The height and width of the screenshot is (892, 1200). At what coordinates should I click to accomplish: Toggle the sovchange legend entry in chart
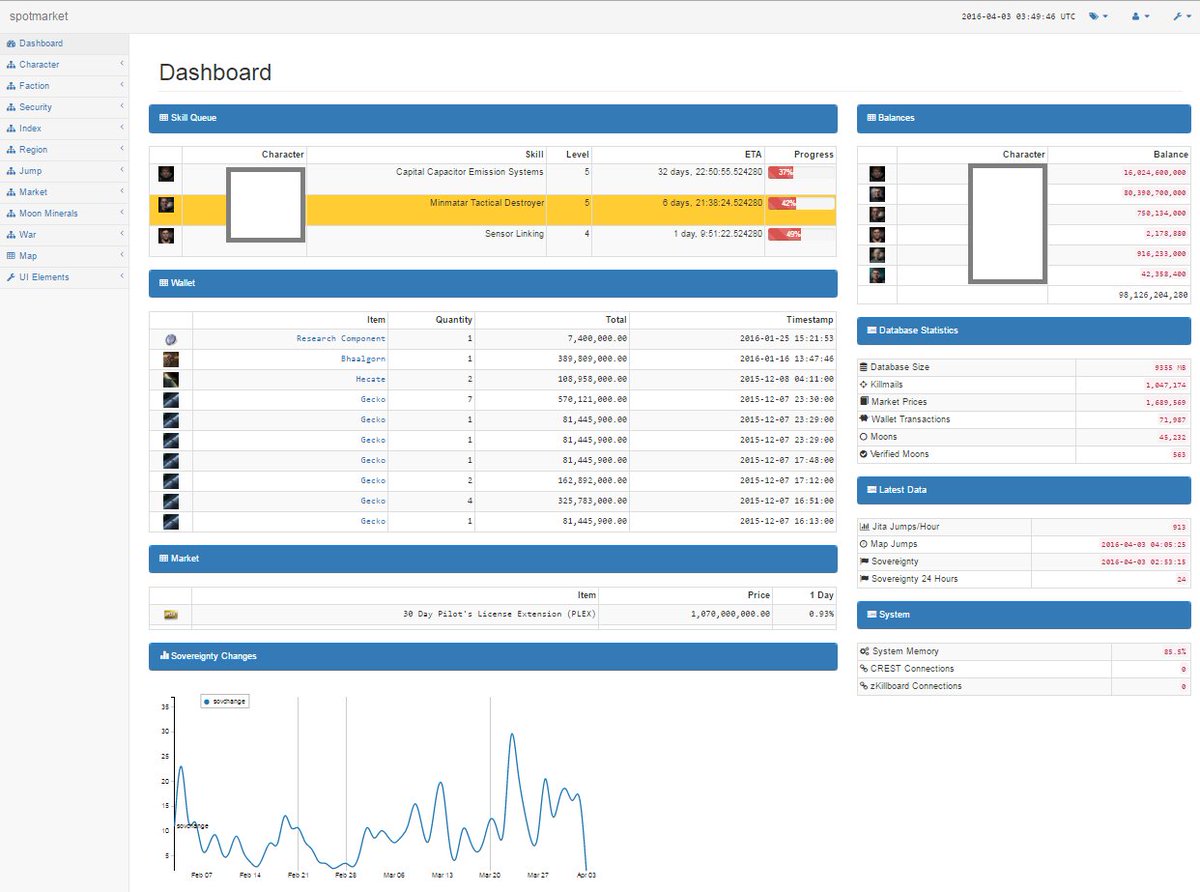point(224,702)
